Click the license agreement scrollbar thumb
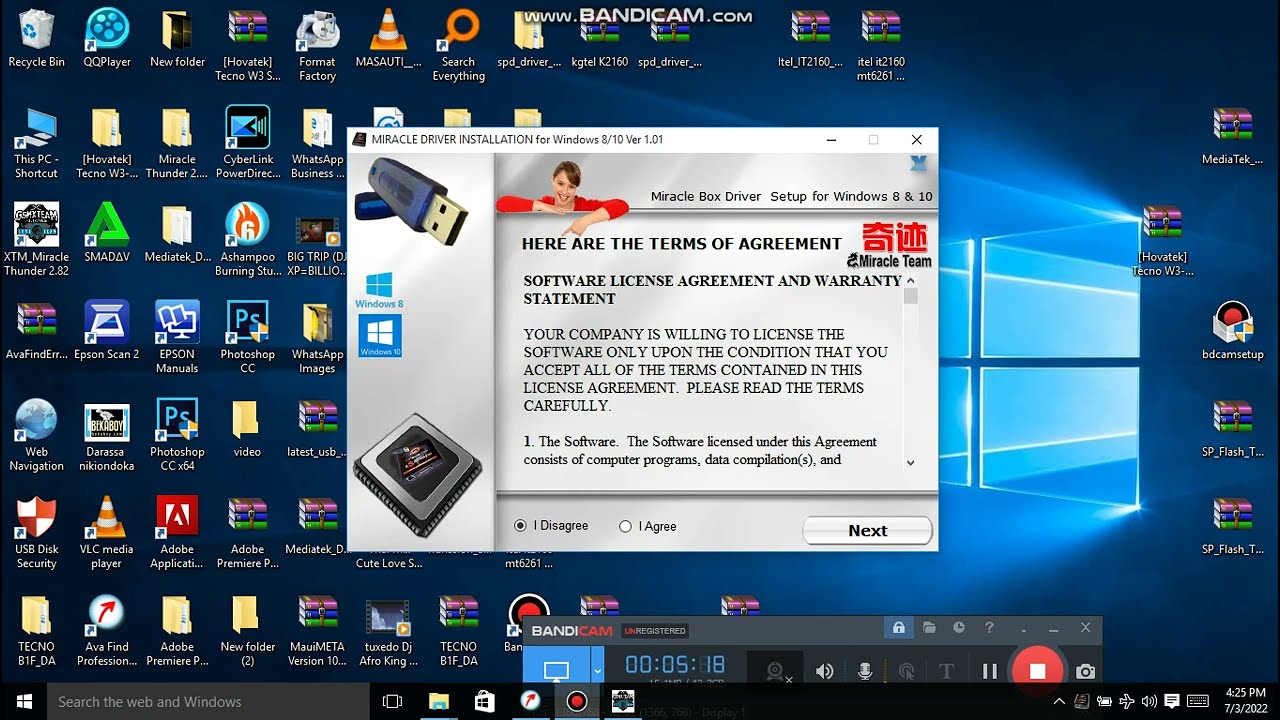This screenshot has width=1280, height=720. [x=910, y=296]
